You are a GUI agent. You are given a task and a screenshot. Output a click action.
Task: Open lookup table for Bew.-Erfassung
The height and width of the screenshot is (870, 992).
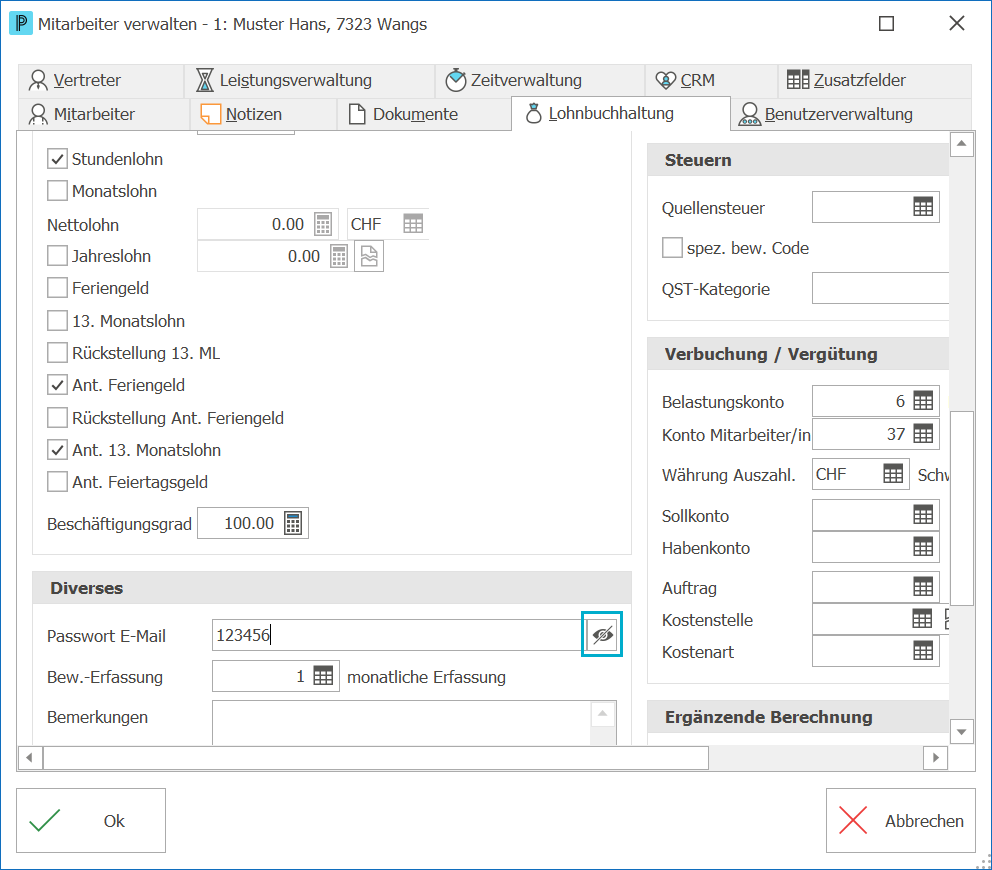323,676
